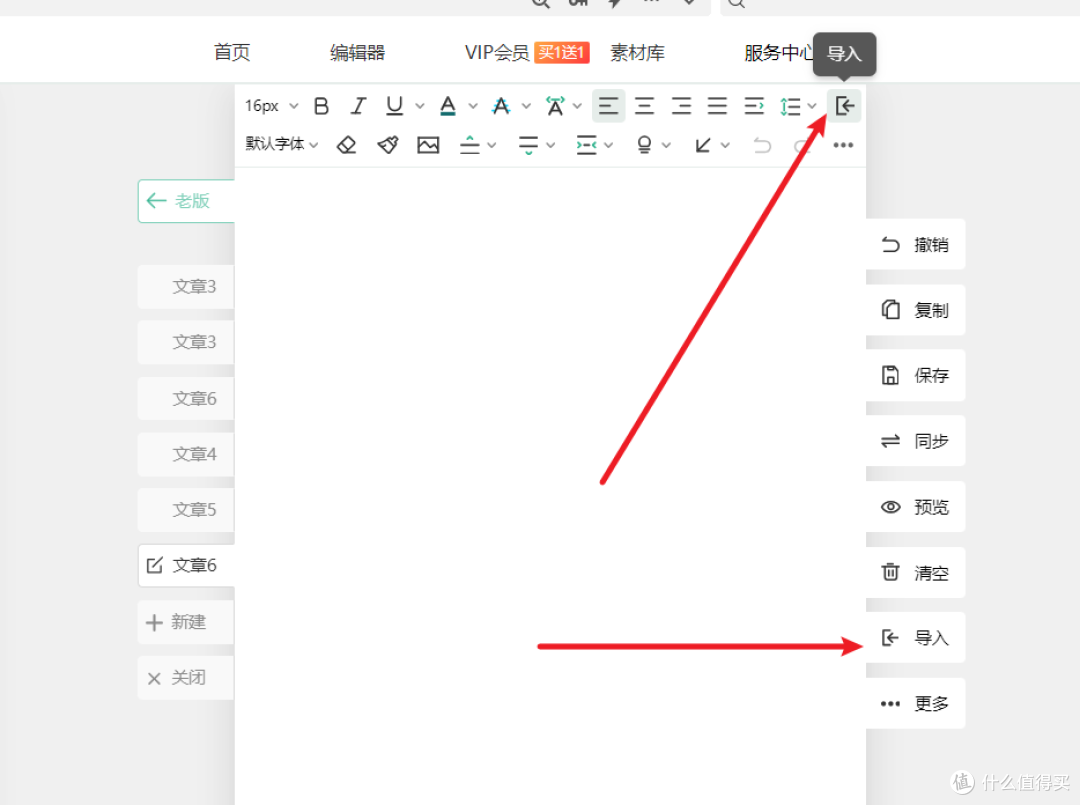Justify text on both sides
The width and height of the screenshot is (1080, 805).
pos(717,106)
